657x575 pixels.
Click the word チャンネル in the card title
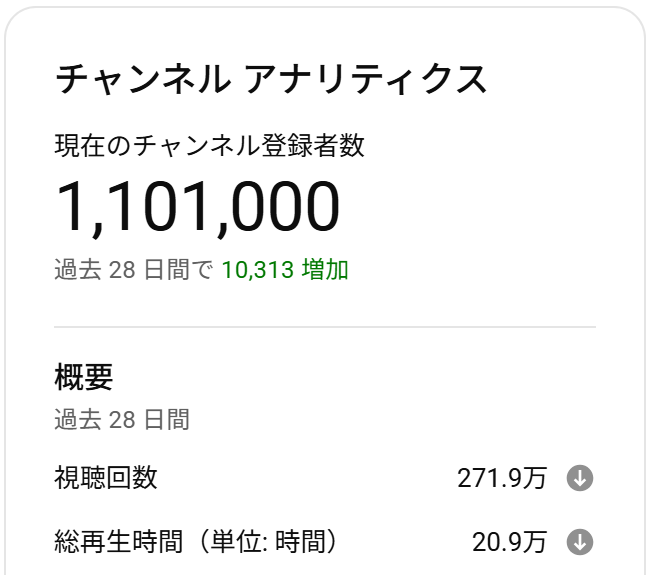click(x=143, y=79)
